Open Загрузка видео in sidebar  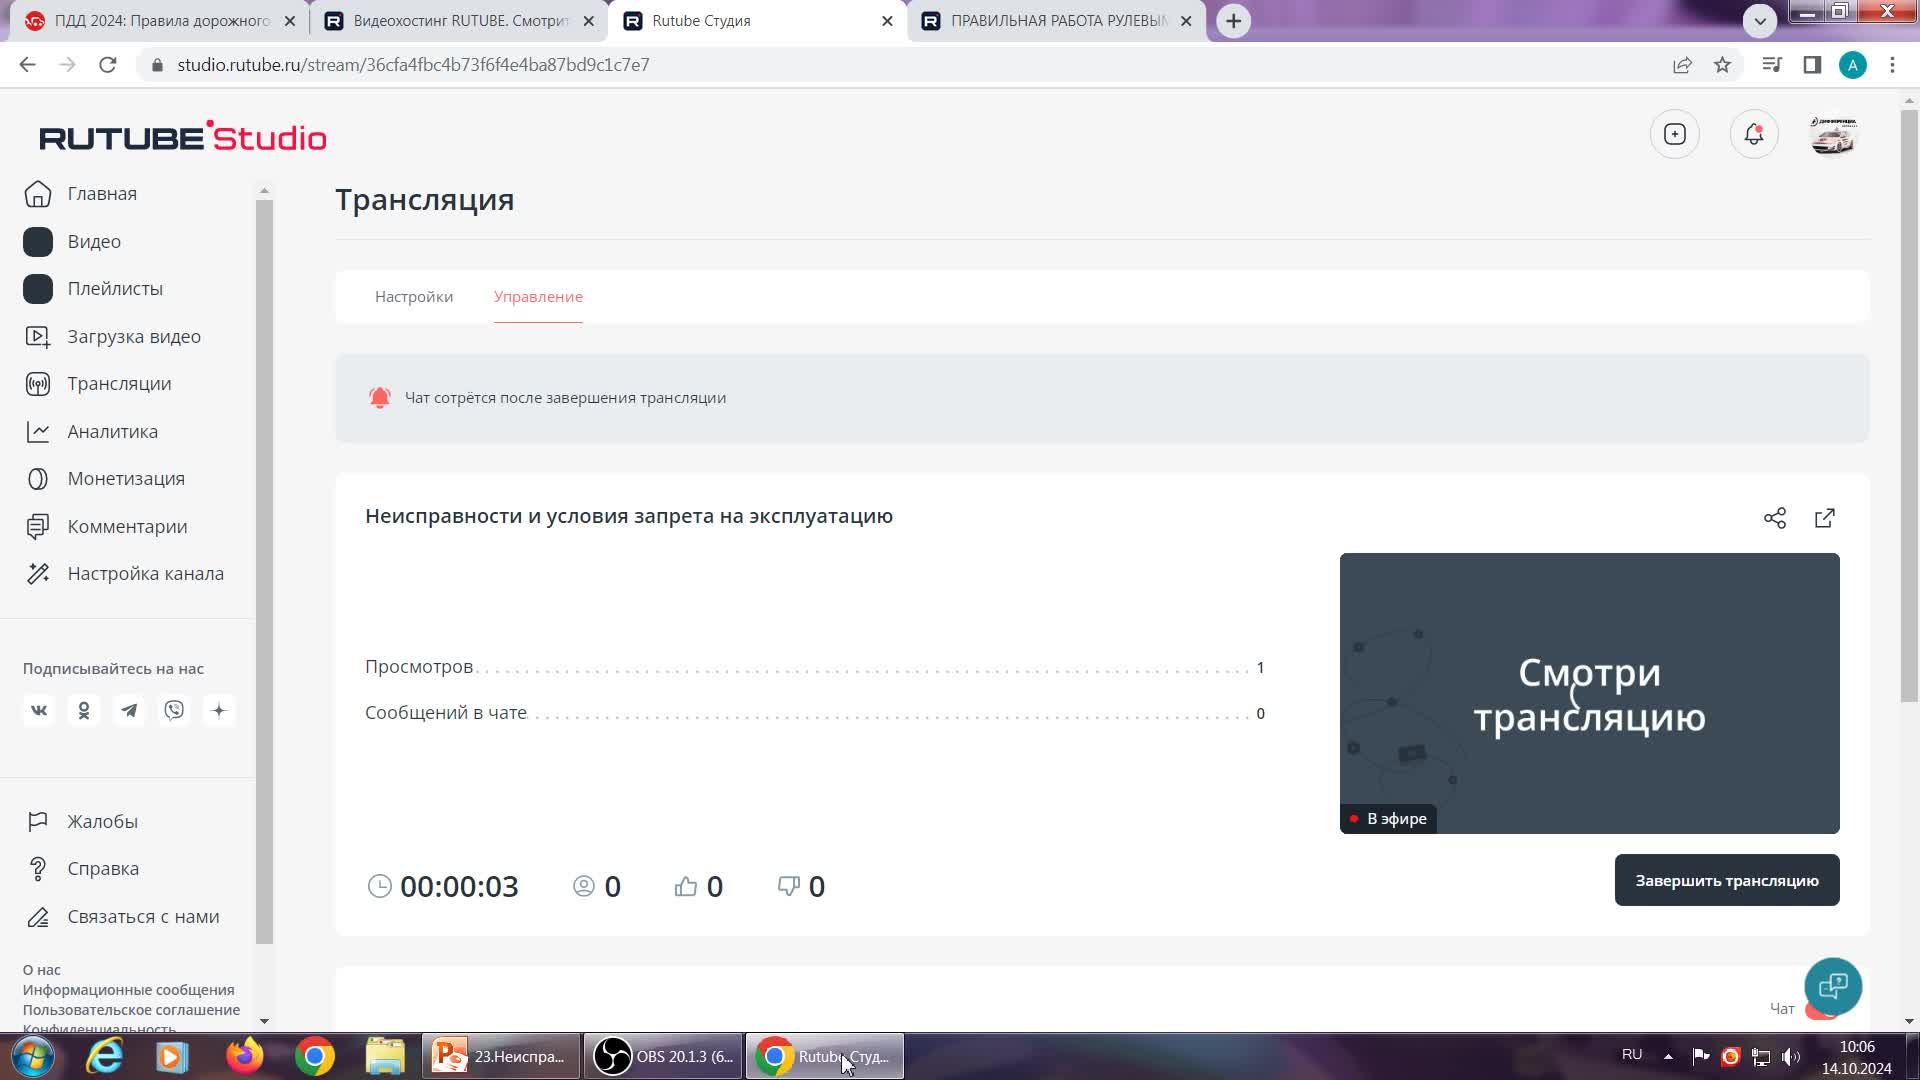133,336
